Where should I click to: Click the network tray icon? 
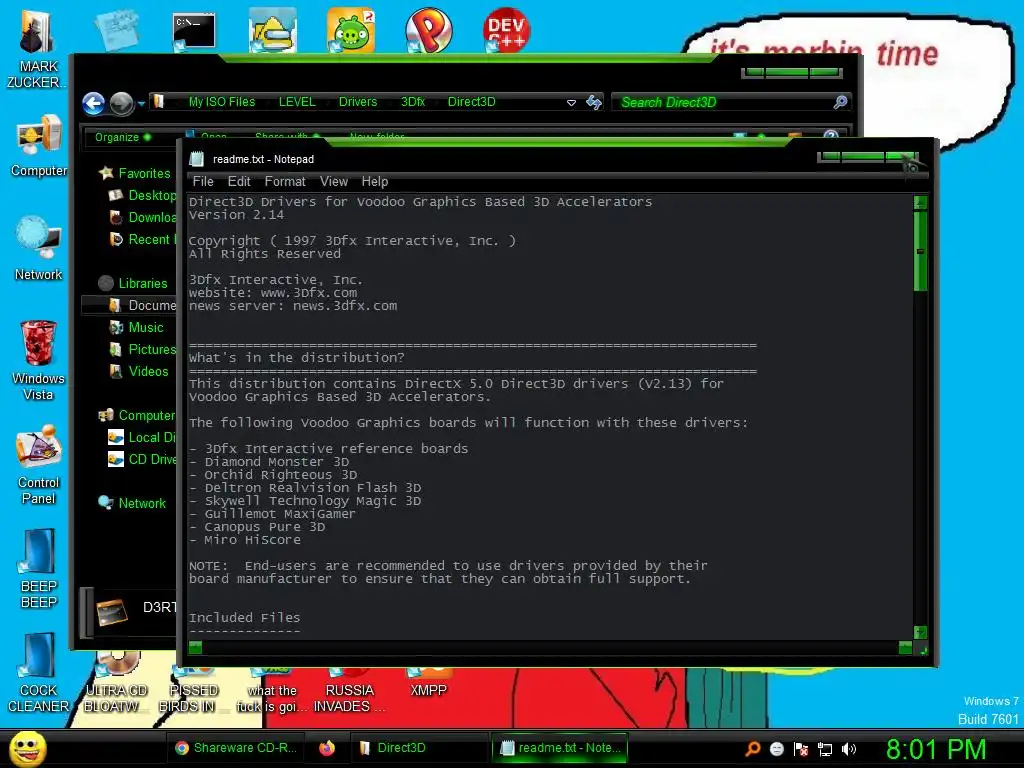point(825,749)
